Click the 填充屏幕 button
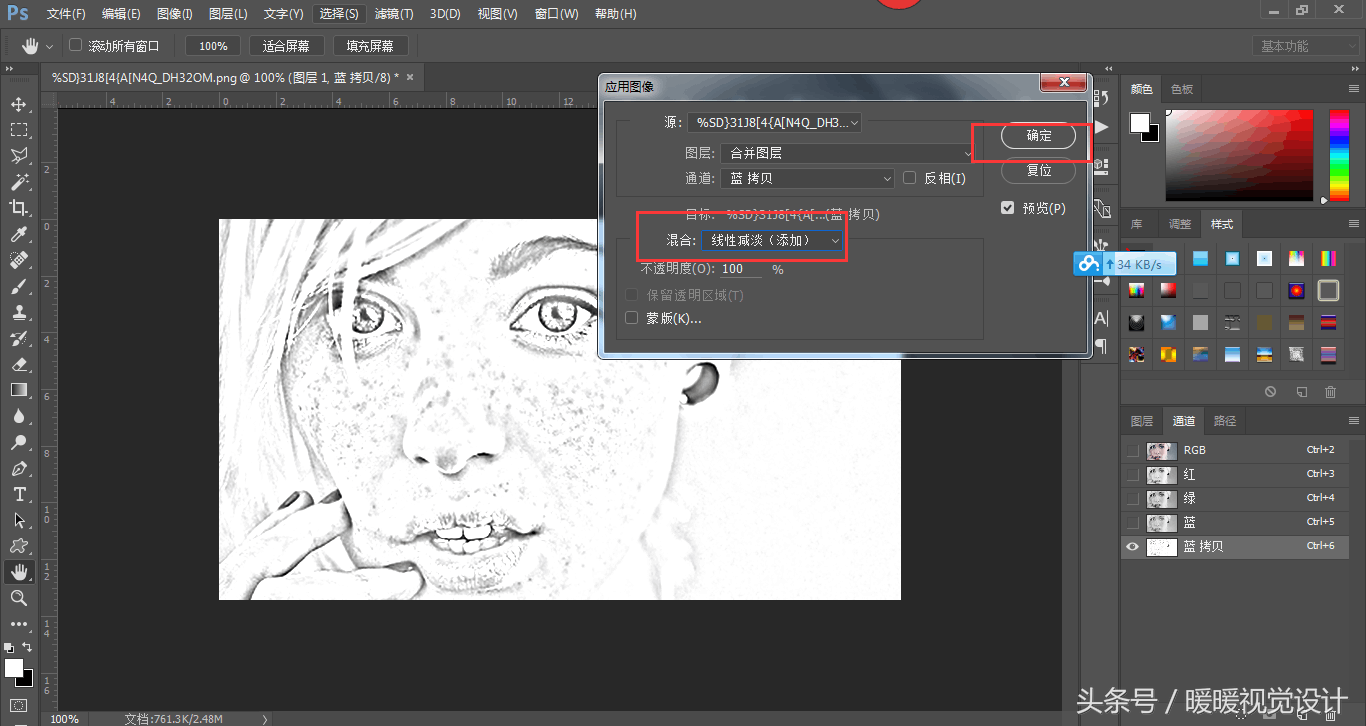Image resolution: width=1366 pixels, height=726 pixels. click(x=370, y=46)
